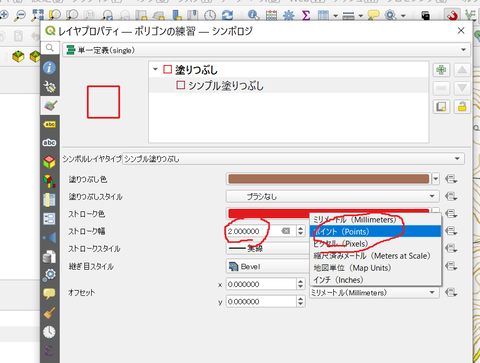Screen dimensions: 480x363
Task: Select the シンプル塗りつぶし symbol layer row
Action: tap(288, 86)
